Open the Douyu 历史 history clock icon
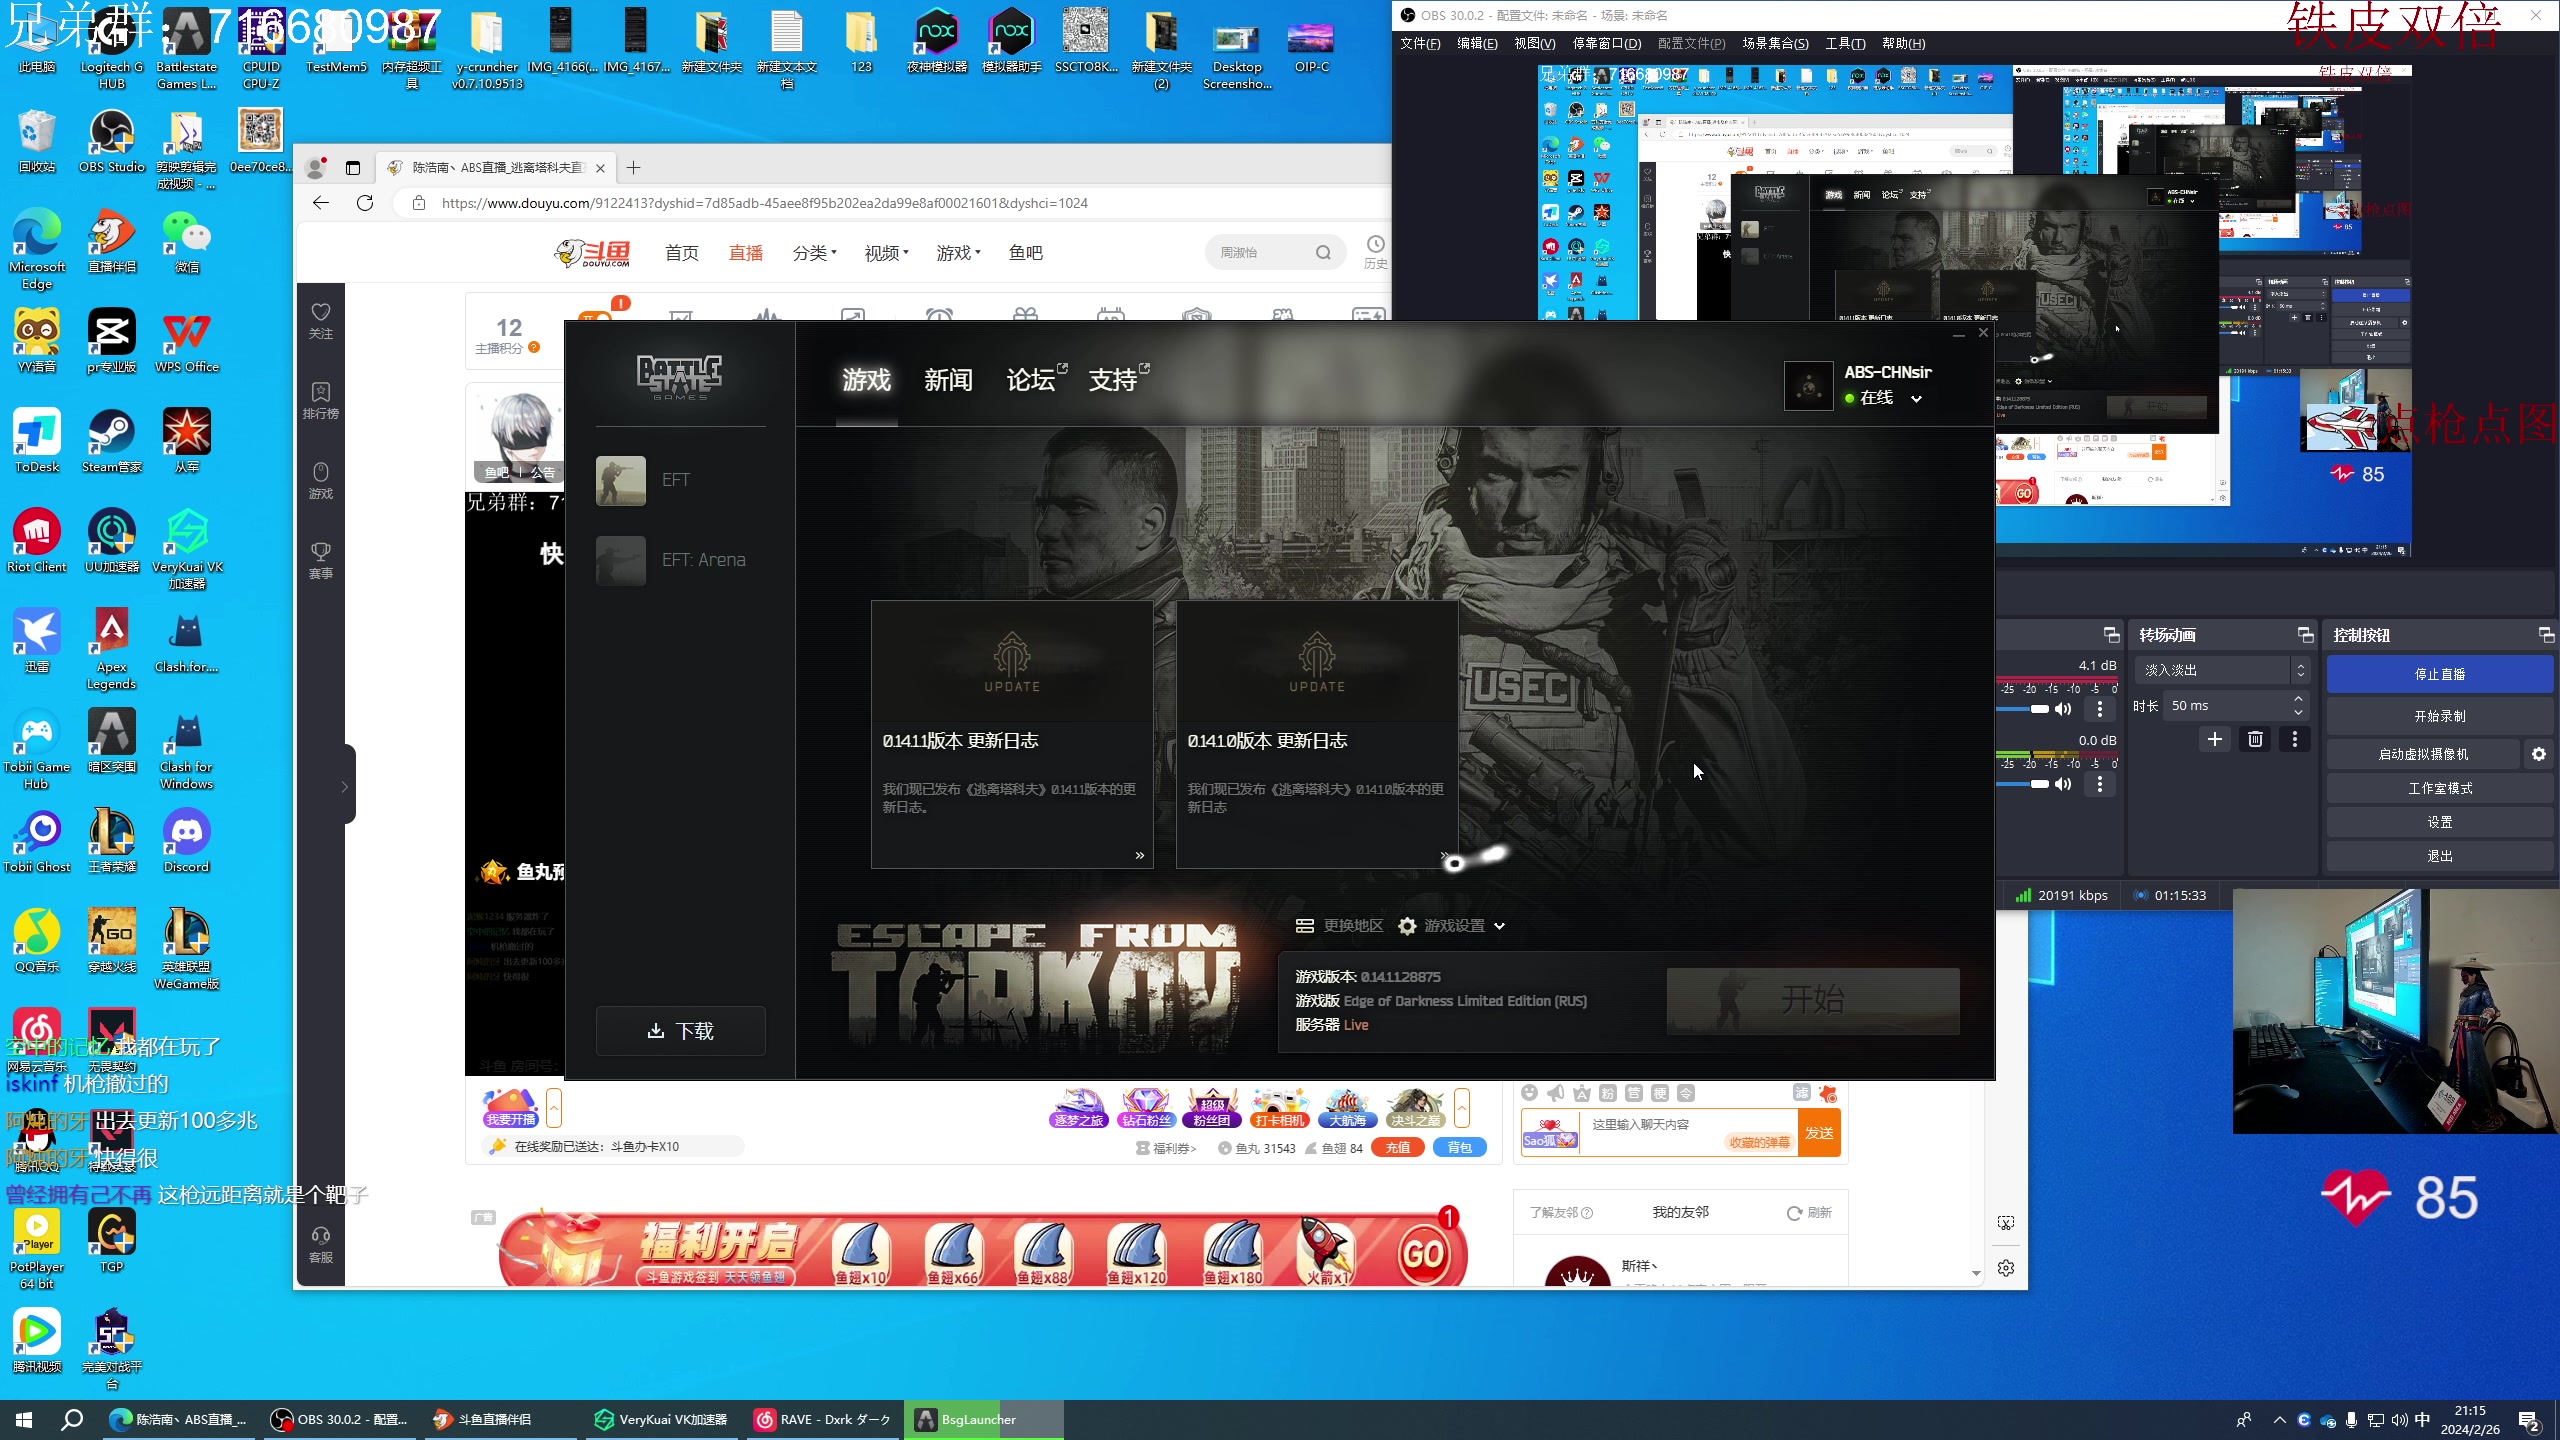 point(1376,251)
